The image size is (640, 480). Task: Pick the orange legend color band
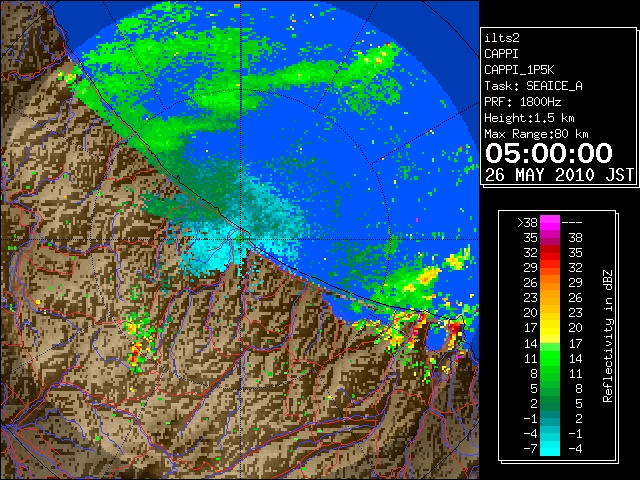click(550, 282)
